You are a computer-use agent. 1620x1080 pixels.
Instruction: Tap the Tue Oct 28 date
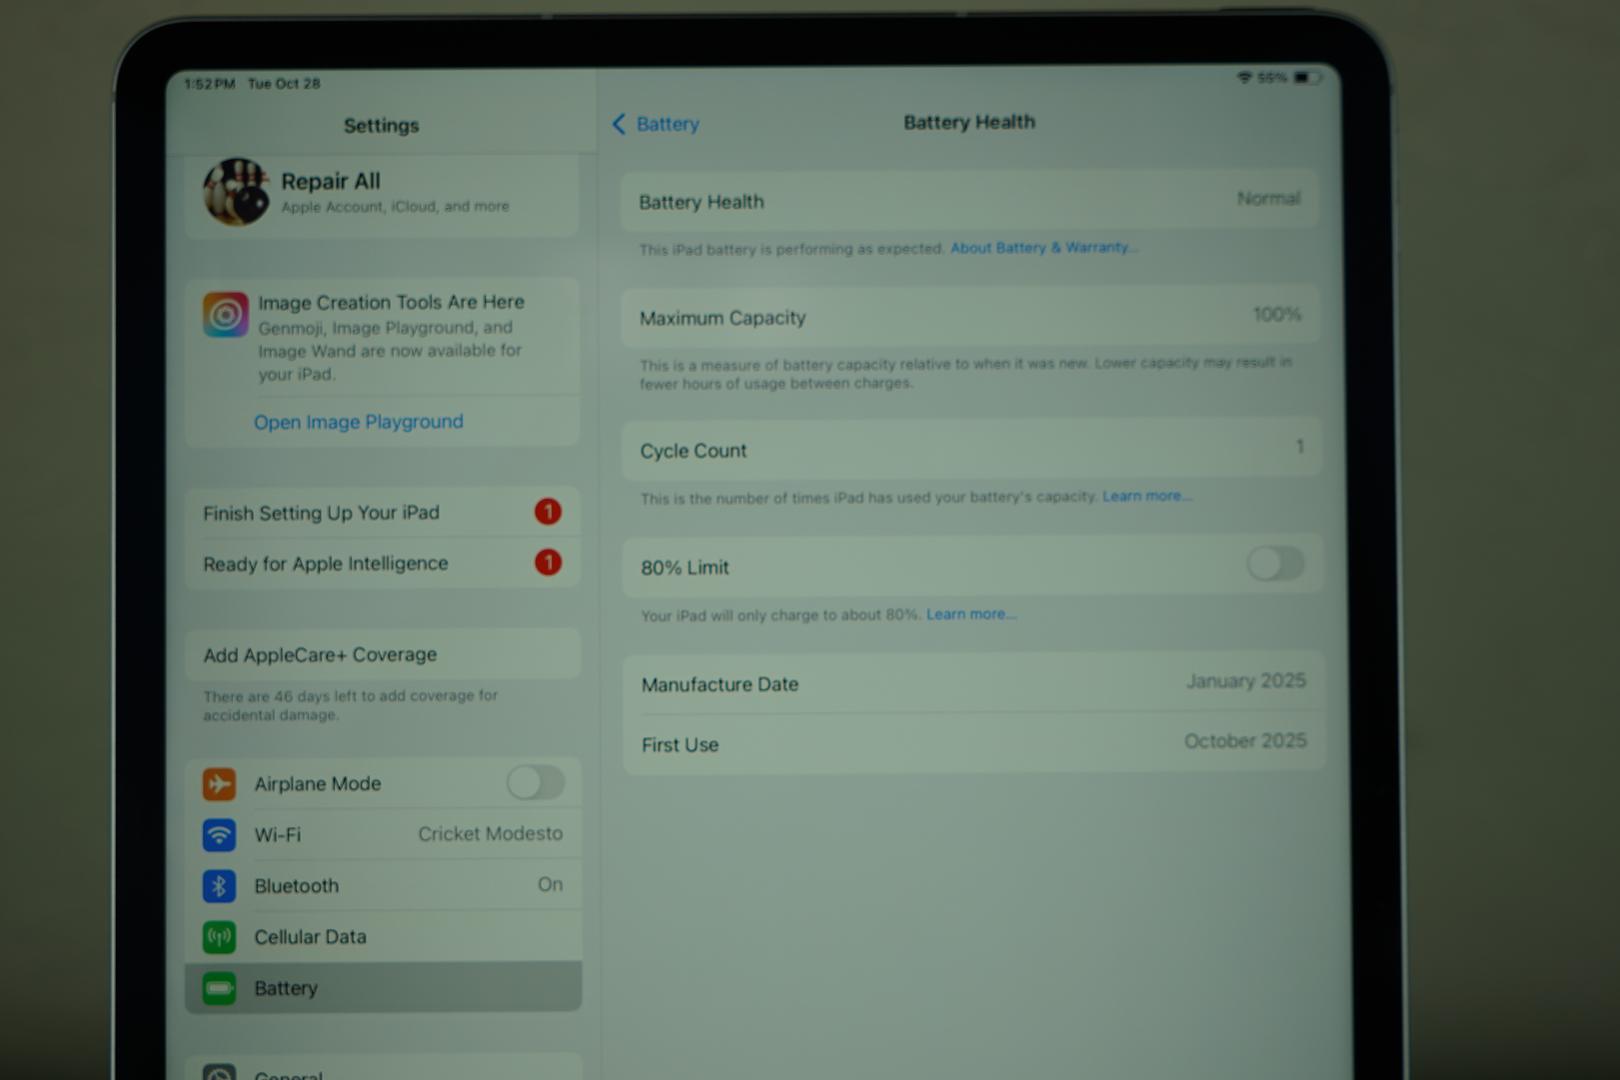point(284,84)
